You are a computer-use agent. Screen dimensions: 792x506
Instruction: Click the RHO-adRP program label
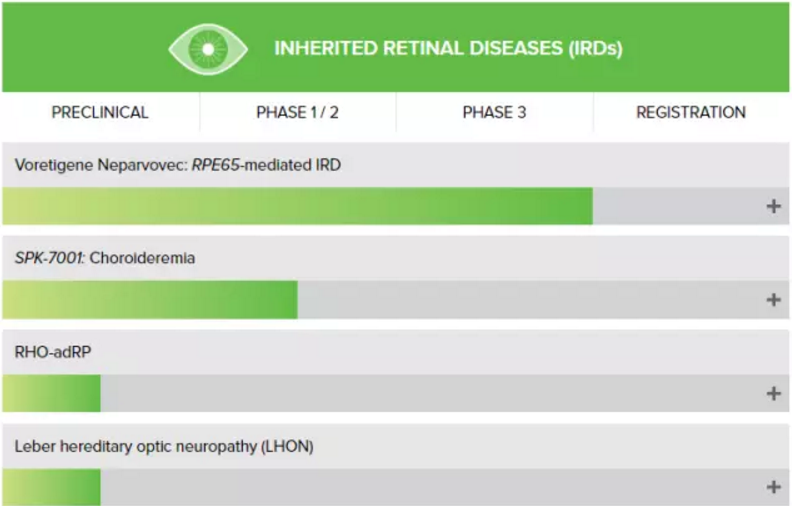[x=53, y=352]
